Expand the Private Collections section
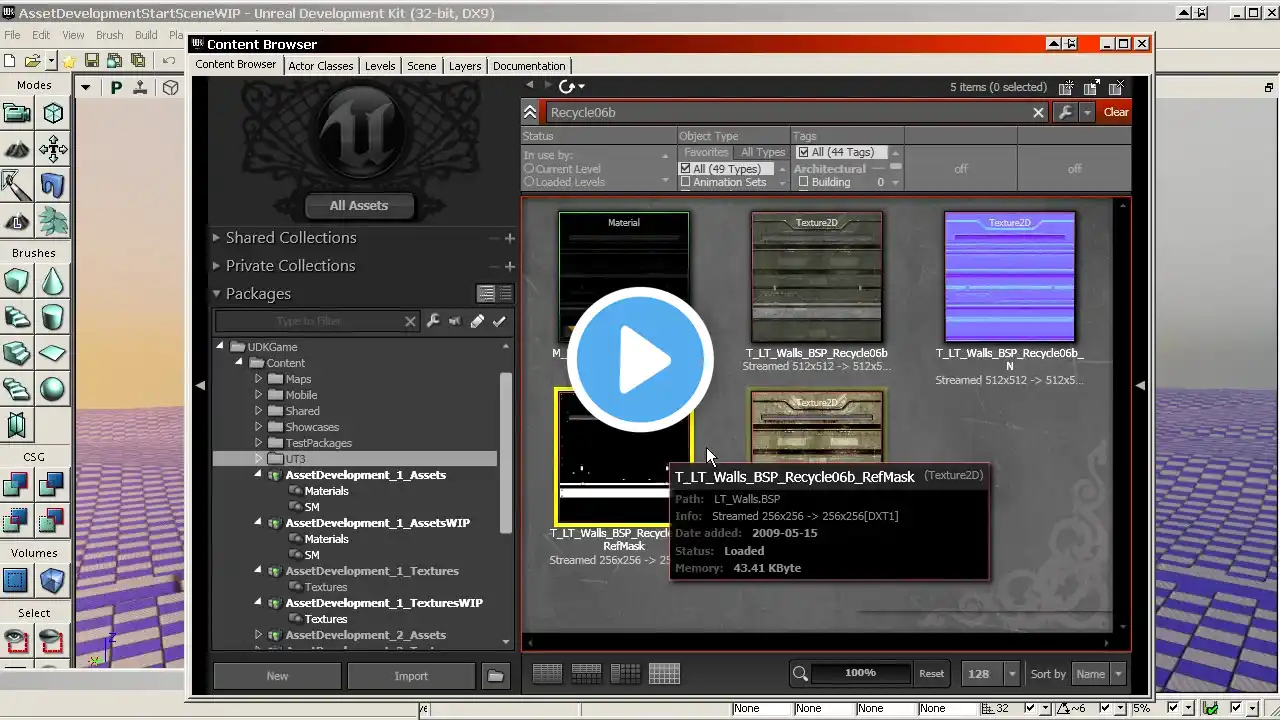This screenshot has height=720, width=1280. coord(216,265)
